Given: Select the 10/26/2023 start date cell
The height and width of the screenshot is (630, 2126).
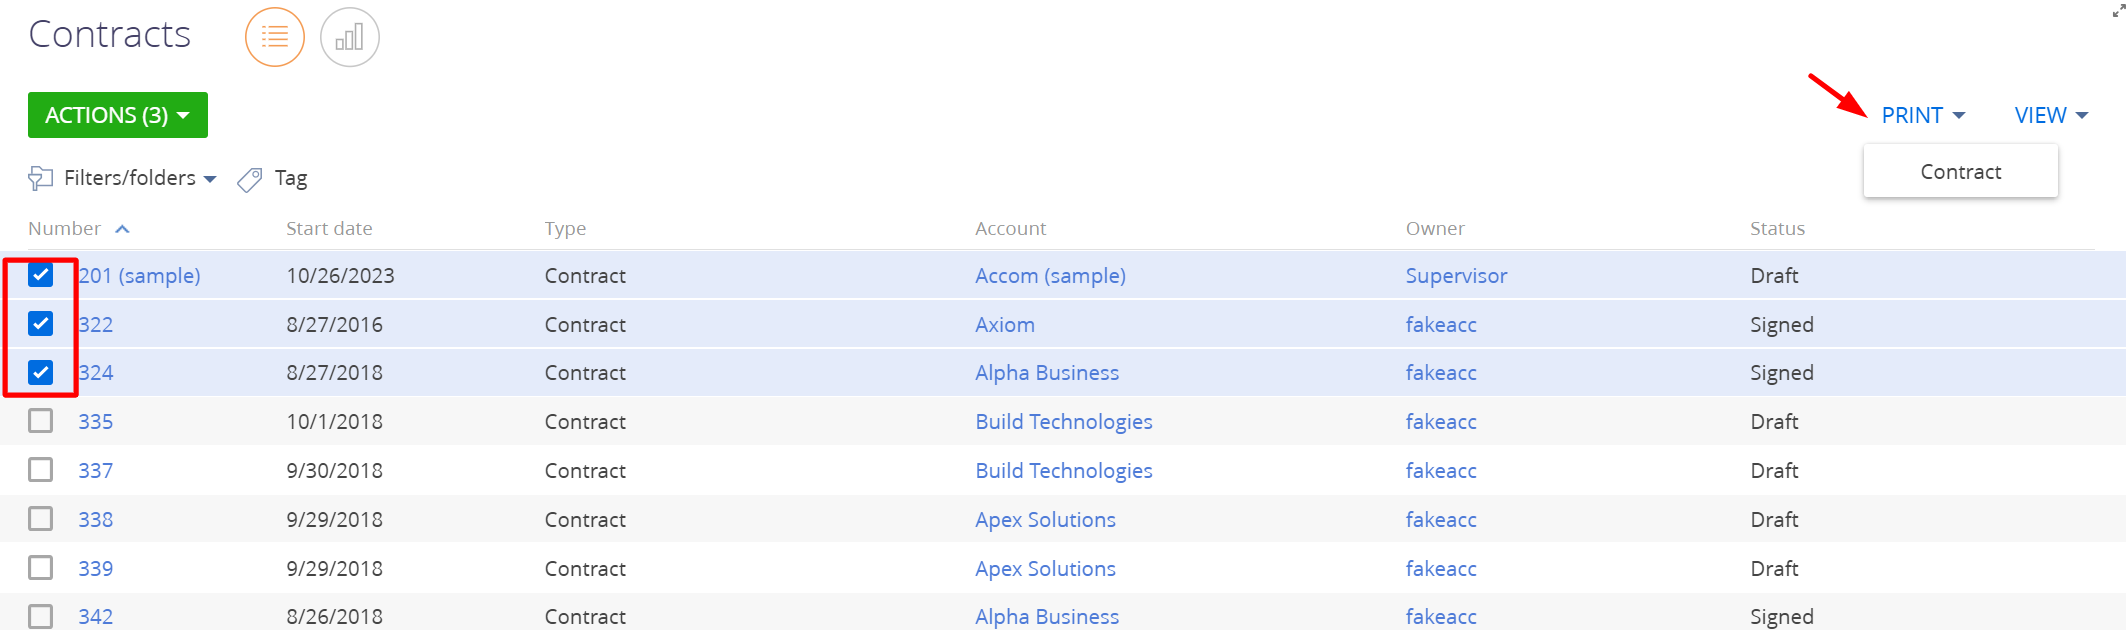Looking at the screenshot, I should 340,275.
